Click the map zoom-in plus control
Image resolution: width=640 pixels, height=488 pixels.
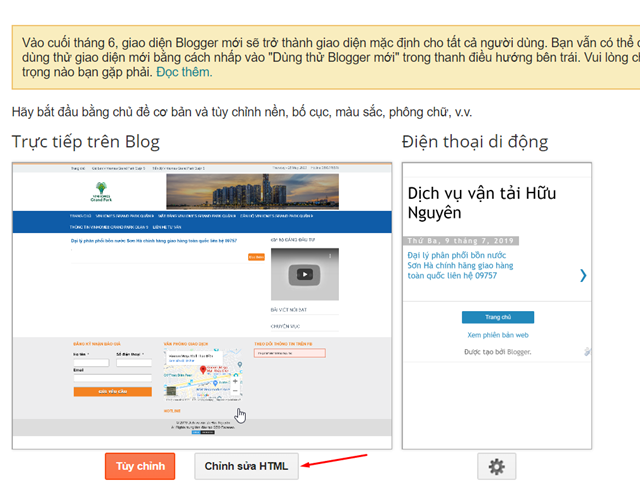235,381
